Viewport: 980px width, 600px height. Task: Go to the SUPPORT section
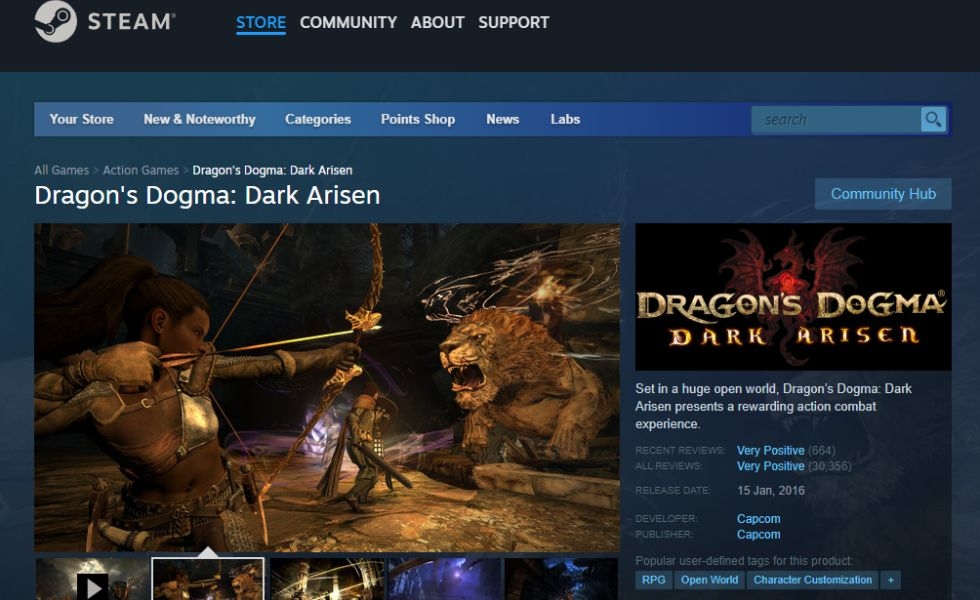pos(513,22)
